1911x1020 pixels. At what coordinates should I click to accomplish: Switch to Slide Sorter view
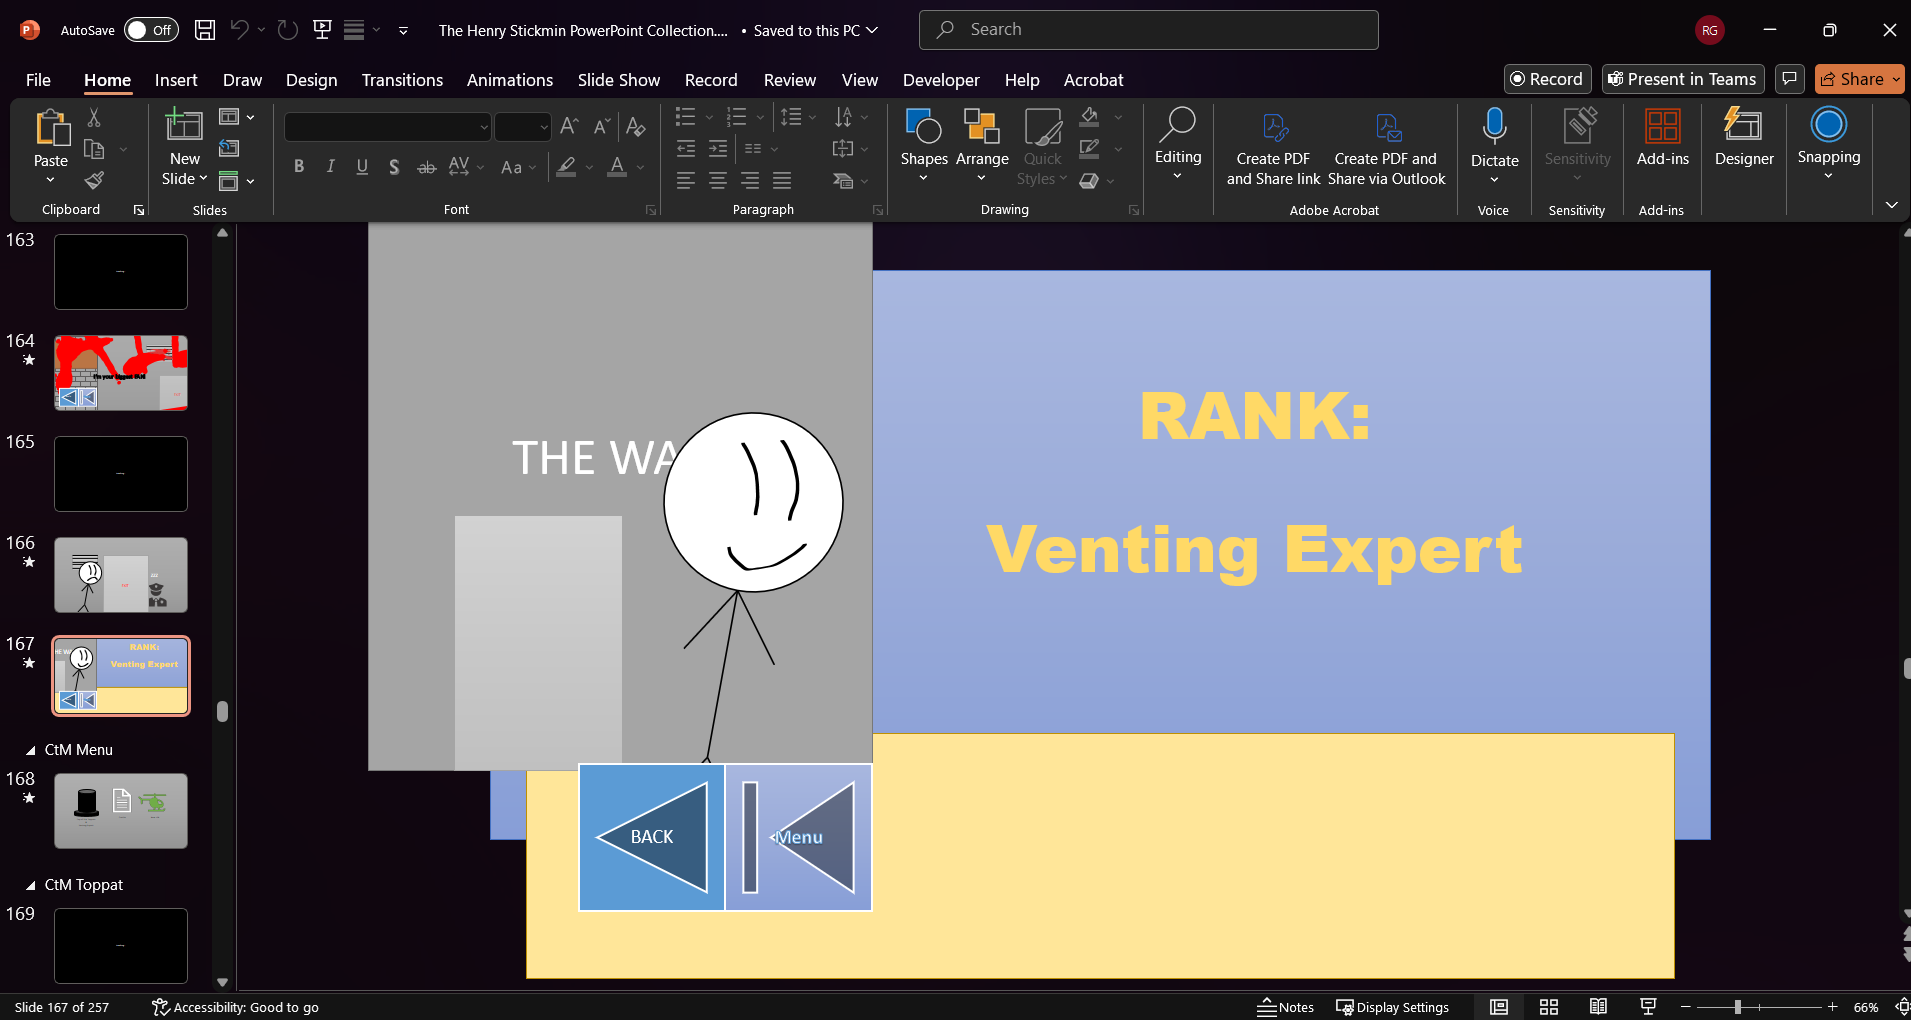[1549, 1007]
